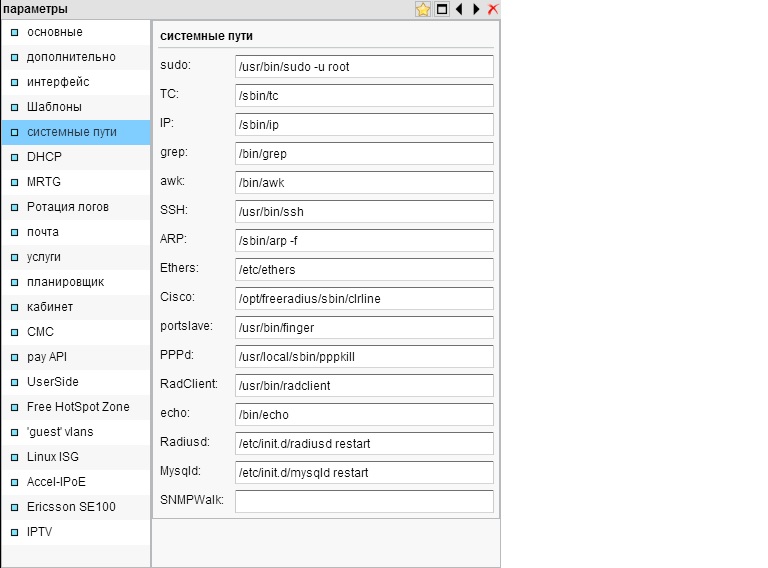Select Free HotSpot Zone item

coord(78,407)
